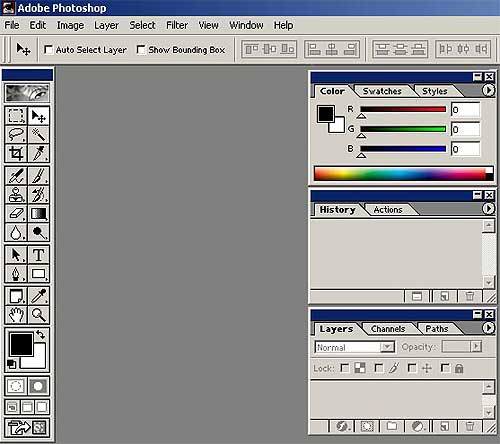Toggle lock image pixels checkbox
This screenshot has height=444, width=500.
pyautogui.click(x=378, y=368)
